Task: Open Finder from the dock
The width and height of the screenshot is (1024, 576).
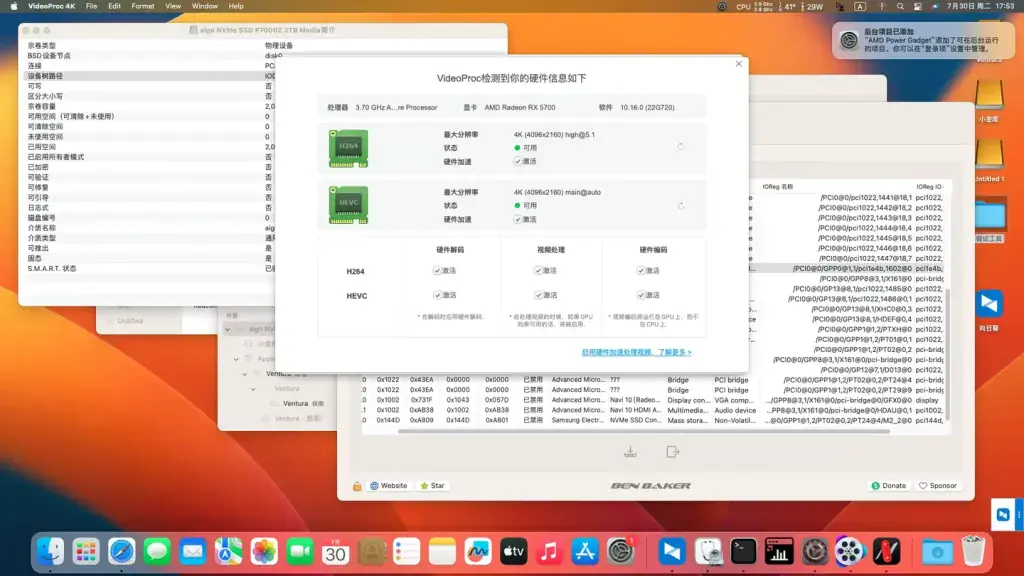Action: 50,552
